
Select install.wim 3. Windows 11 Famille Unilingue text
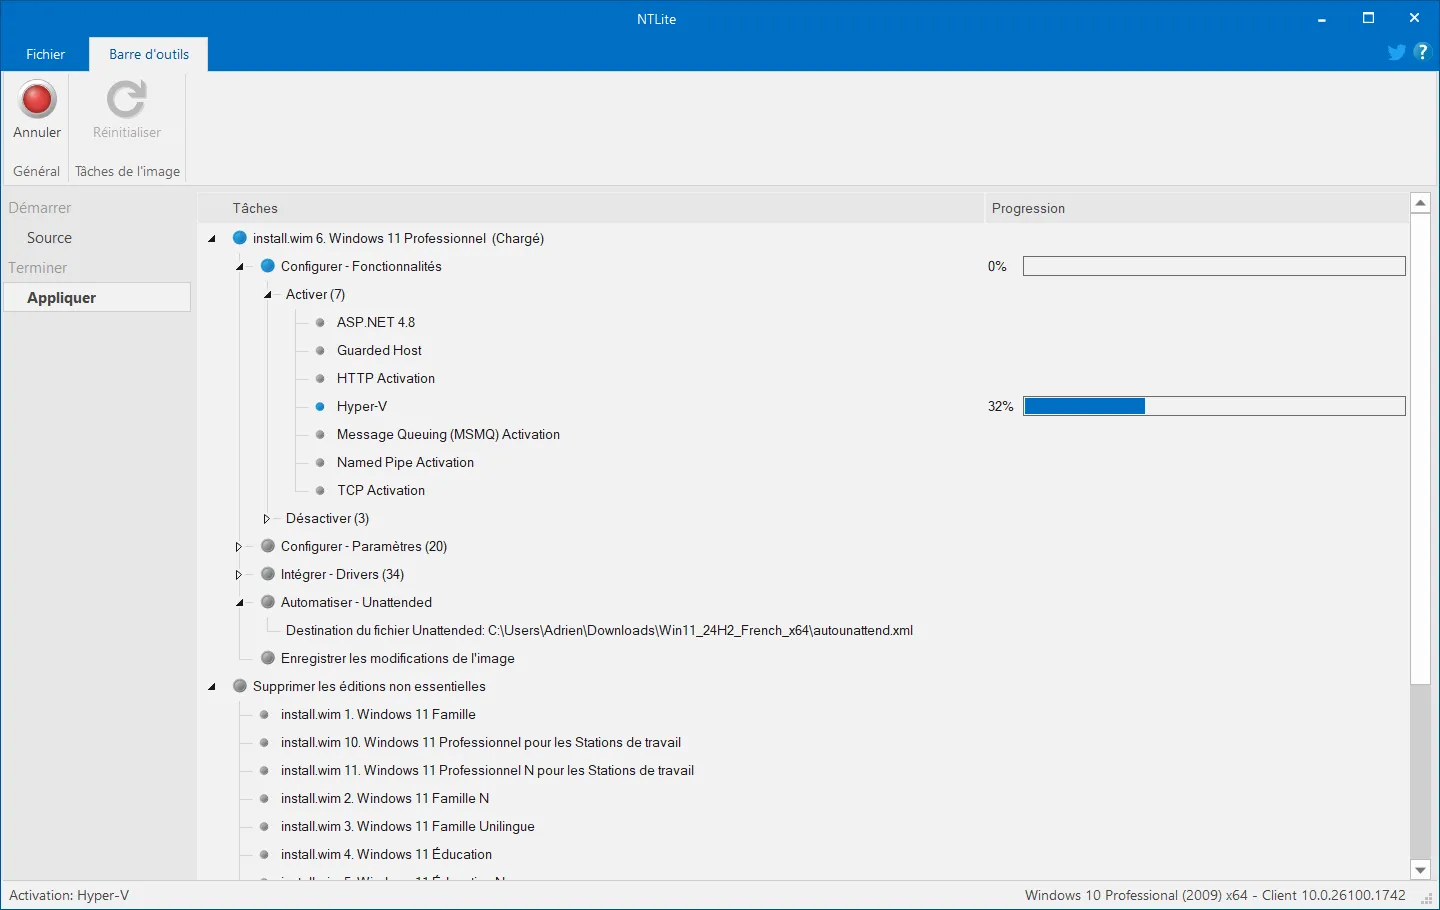click(408, 826)
